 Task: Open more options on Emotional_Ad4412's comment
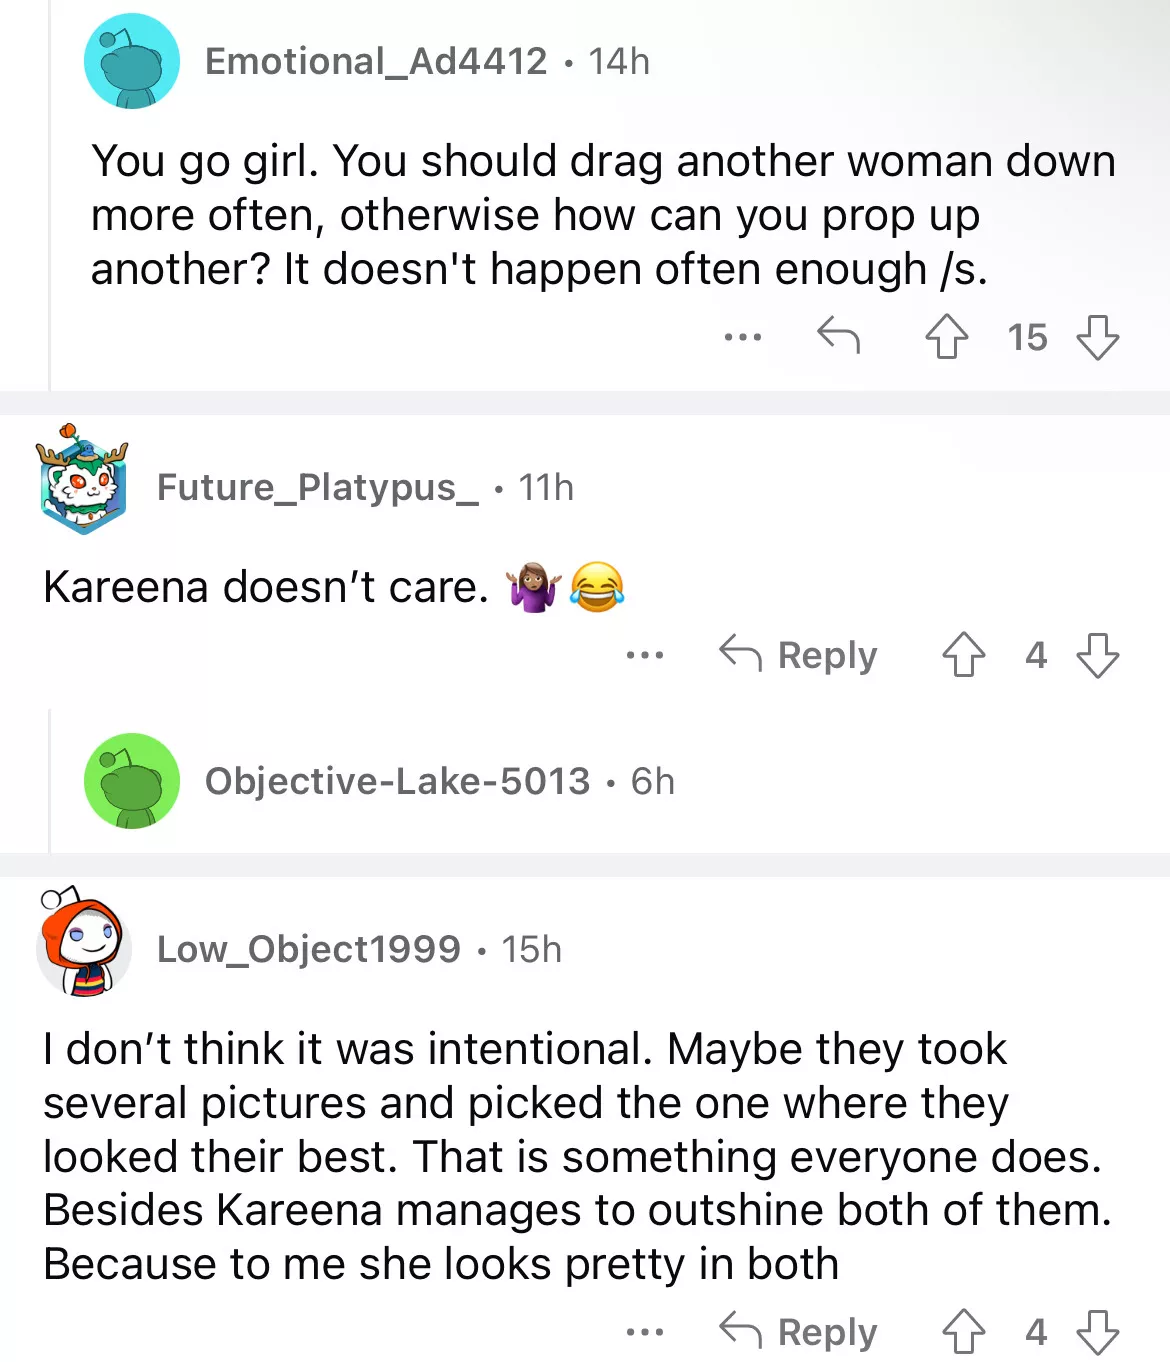pos(743,337)
